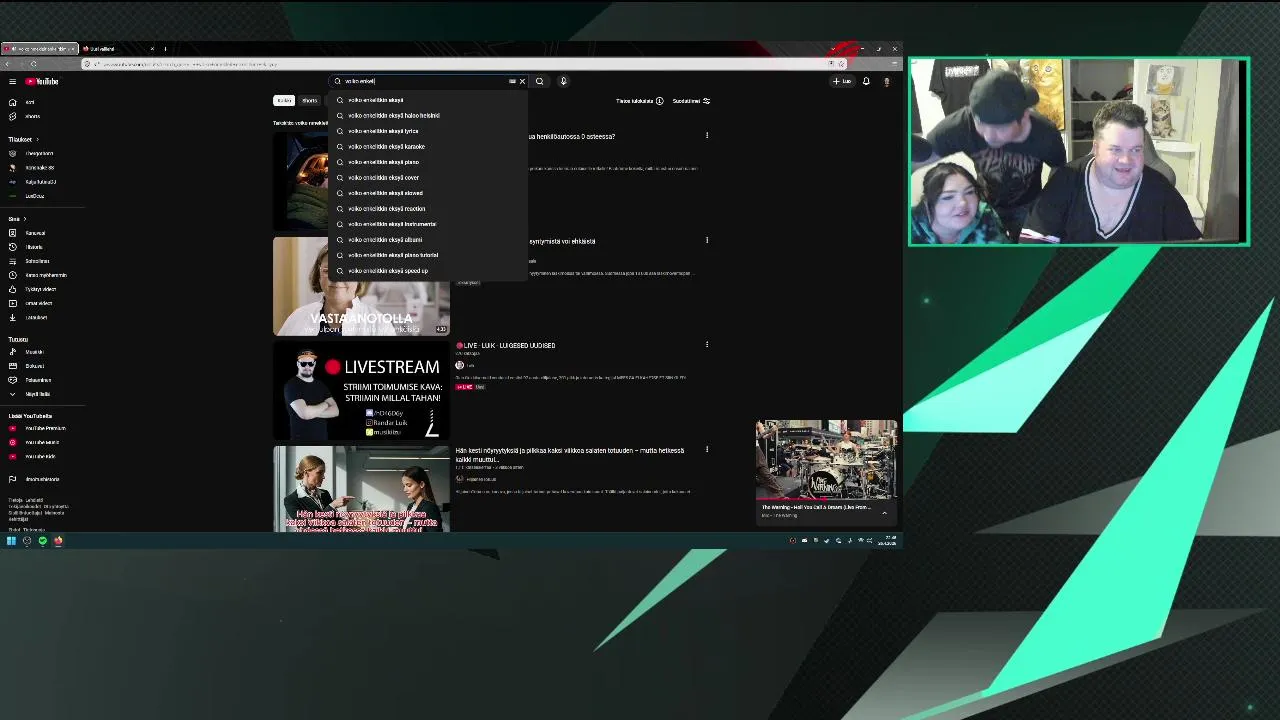
Task: Expand the mini player chevron
Action: [884, 512]
